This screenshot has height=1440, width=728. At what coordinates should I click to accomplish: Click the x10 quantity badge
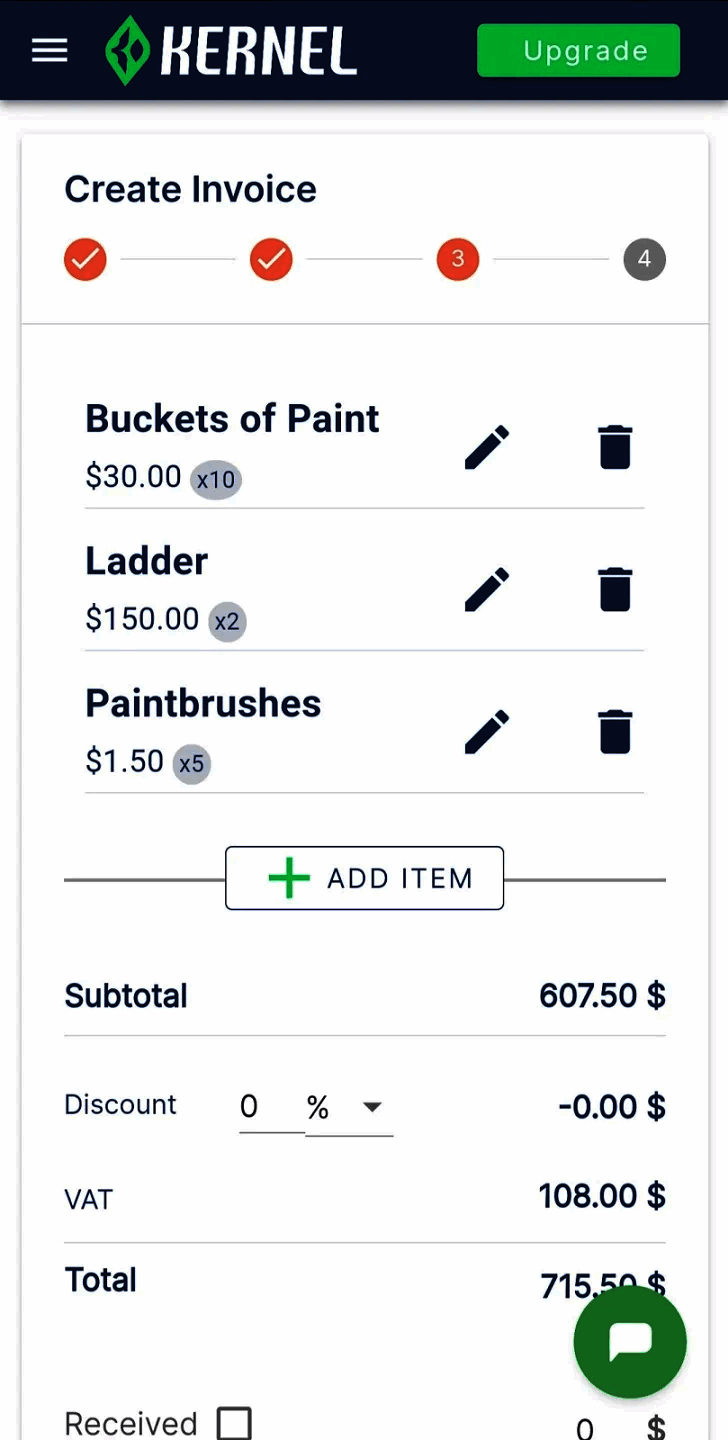click(216, 480)
